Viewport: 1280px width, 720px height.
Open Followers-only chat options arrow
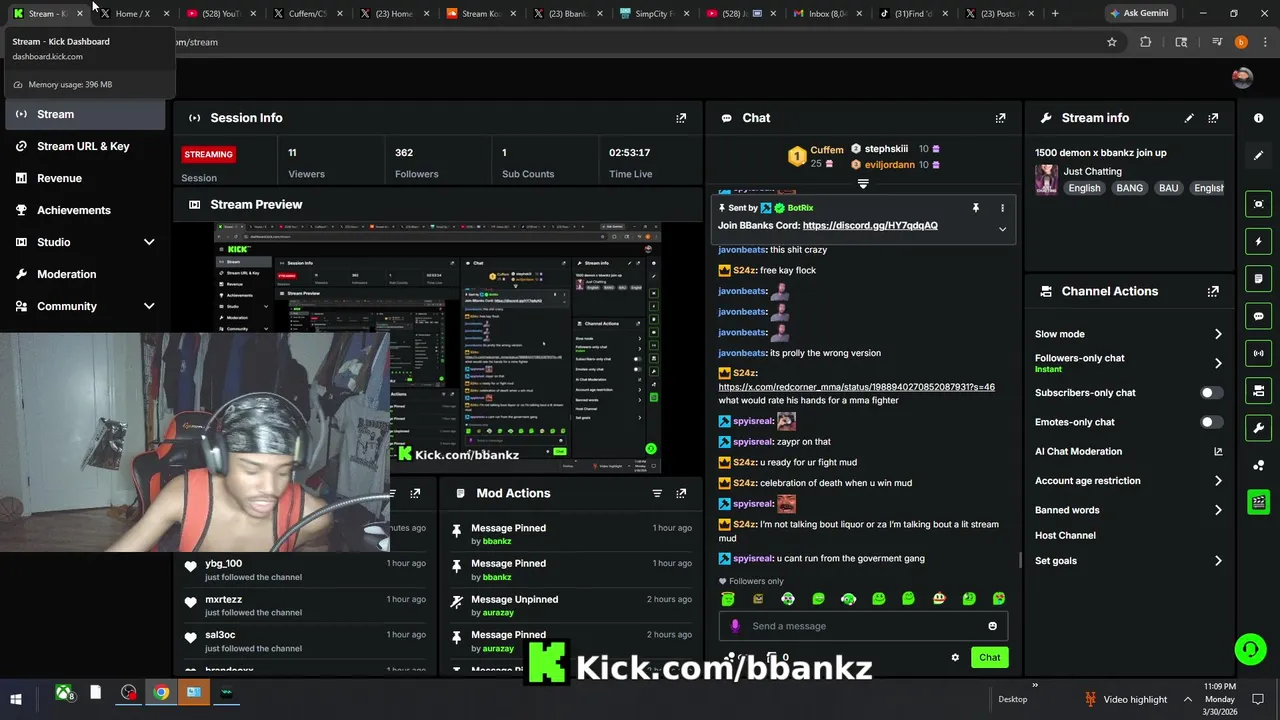1218,363
